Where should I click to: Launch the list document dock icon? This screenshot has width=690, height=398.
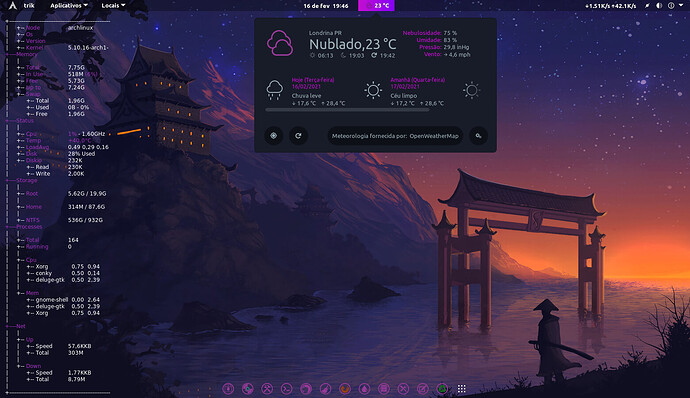pyautogui.click(x=384, y=389)
